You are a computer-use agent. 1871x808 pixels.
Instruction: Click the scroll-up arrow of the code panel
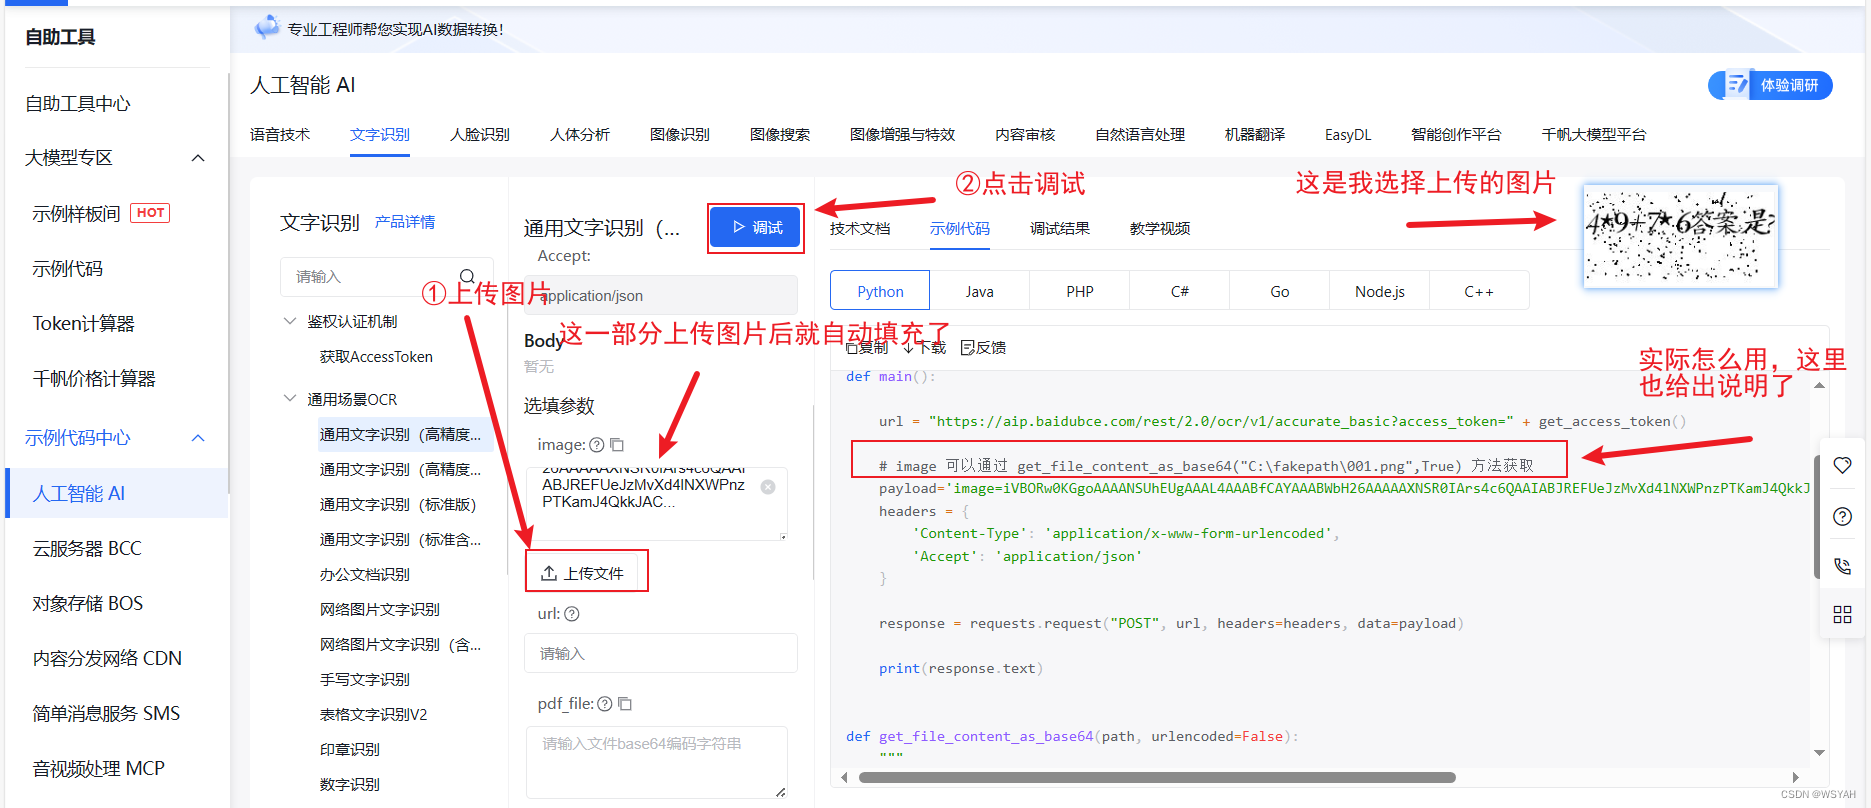tap(1820, 385)
